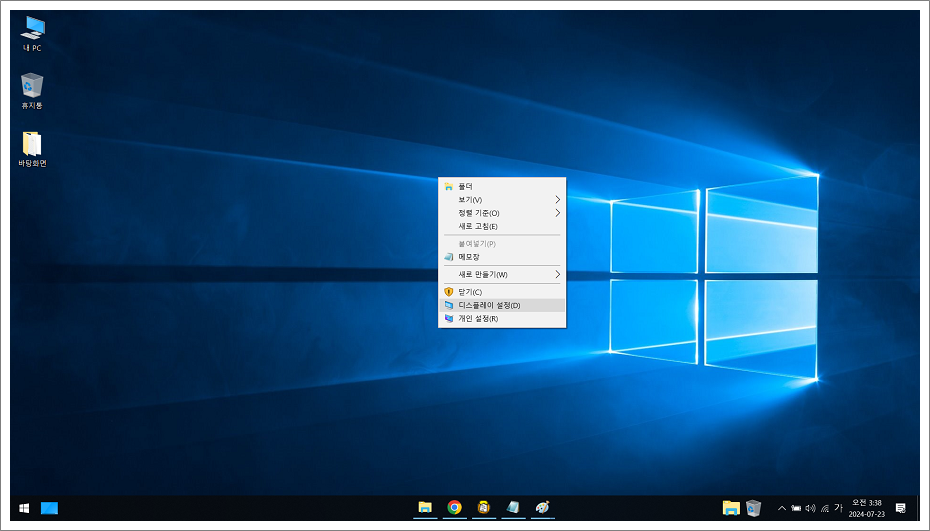Choose 닫기(C) with the shield icon
930x531 pixels.
[502, 292]
